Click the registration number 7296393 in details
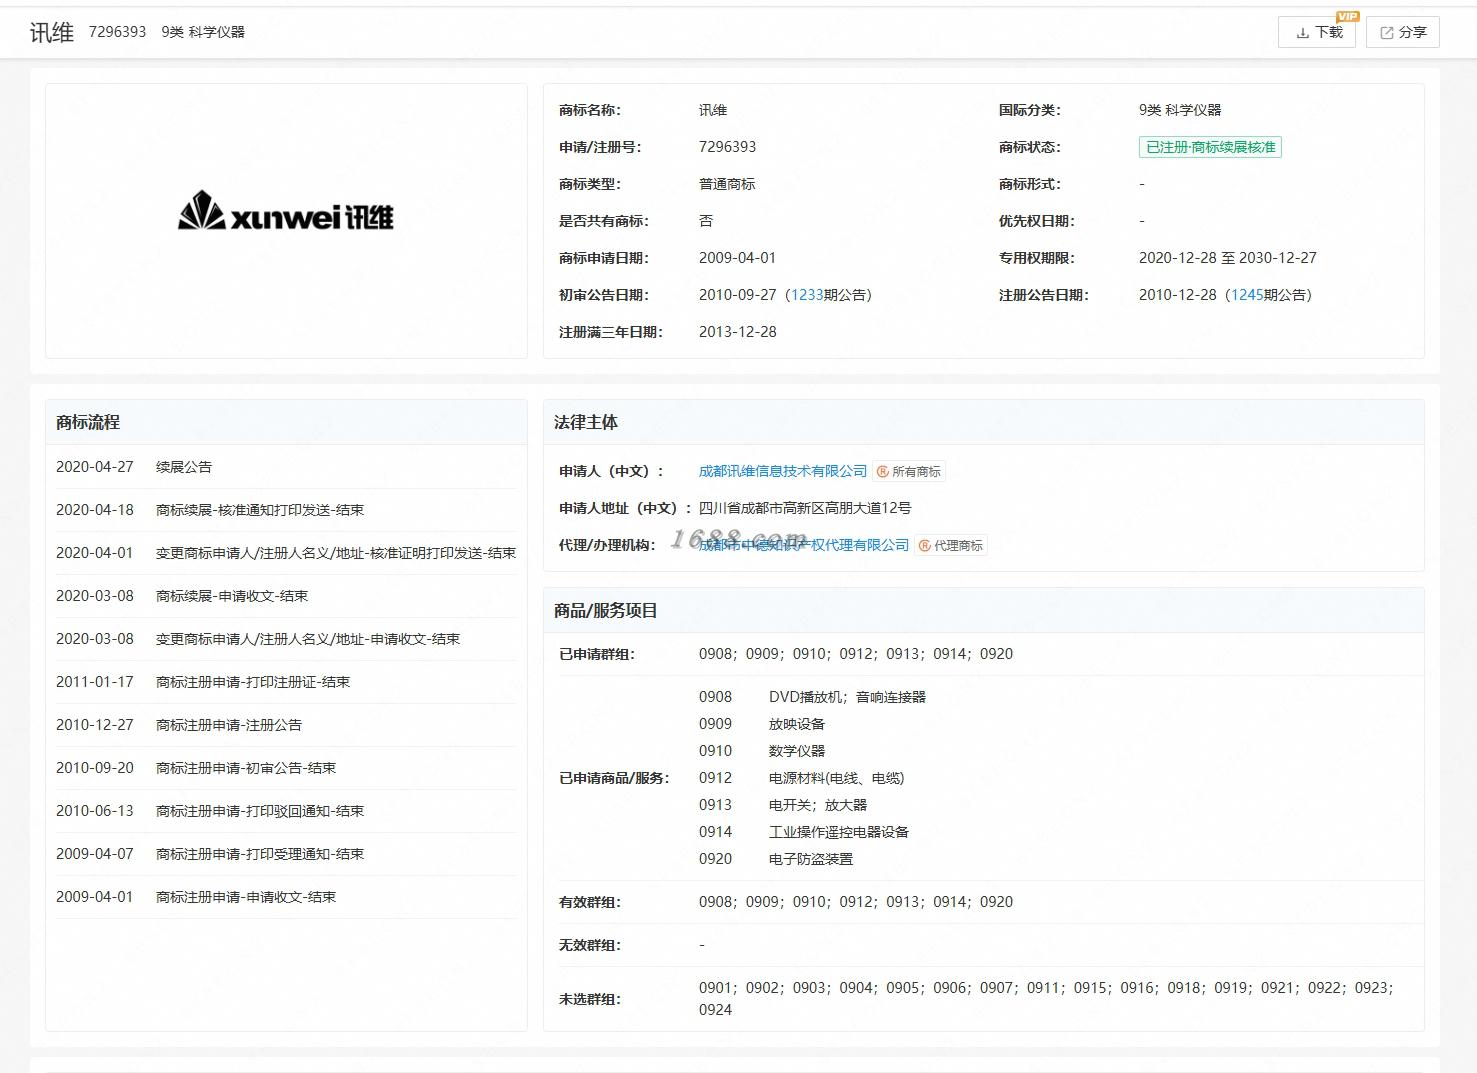This screenshot has height=1073, width=1477. click(x=727, y=147)
